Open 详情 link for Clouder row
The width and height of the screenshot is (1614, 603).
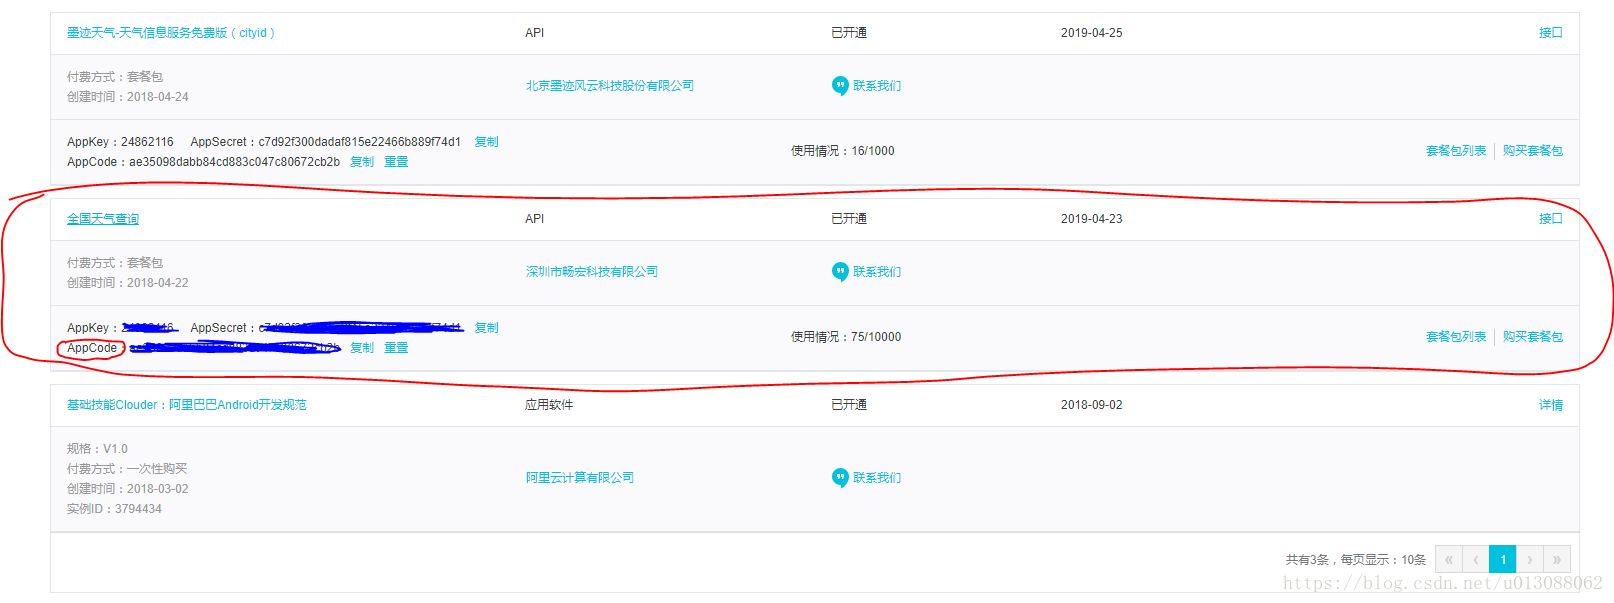pos(1551,405)
